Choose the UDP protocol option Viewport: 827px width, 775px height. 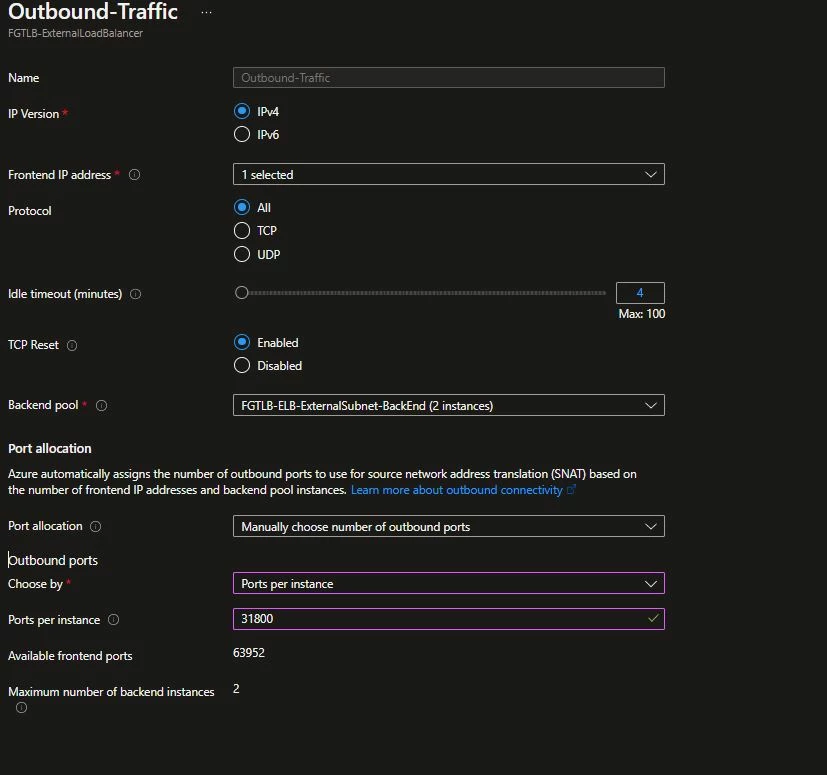pyautogui.click(x=242, y=254)
